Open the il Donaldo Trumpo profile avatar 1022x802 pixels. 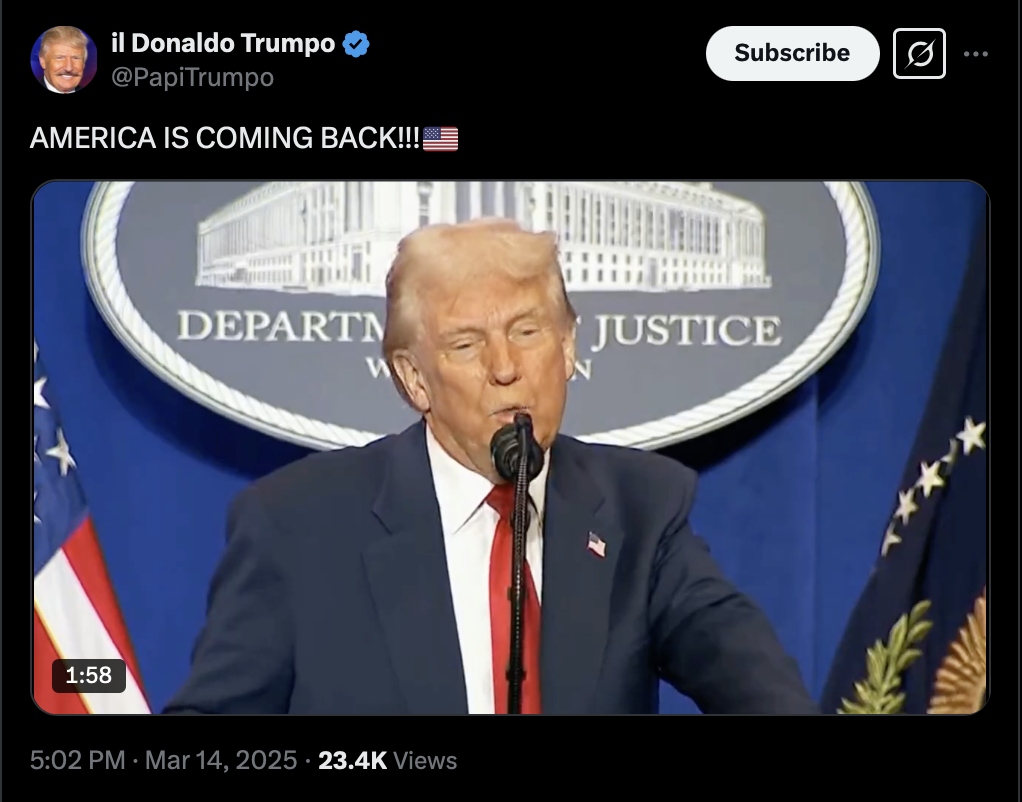[64, 60]
